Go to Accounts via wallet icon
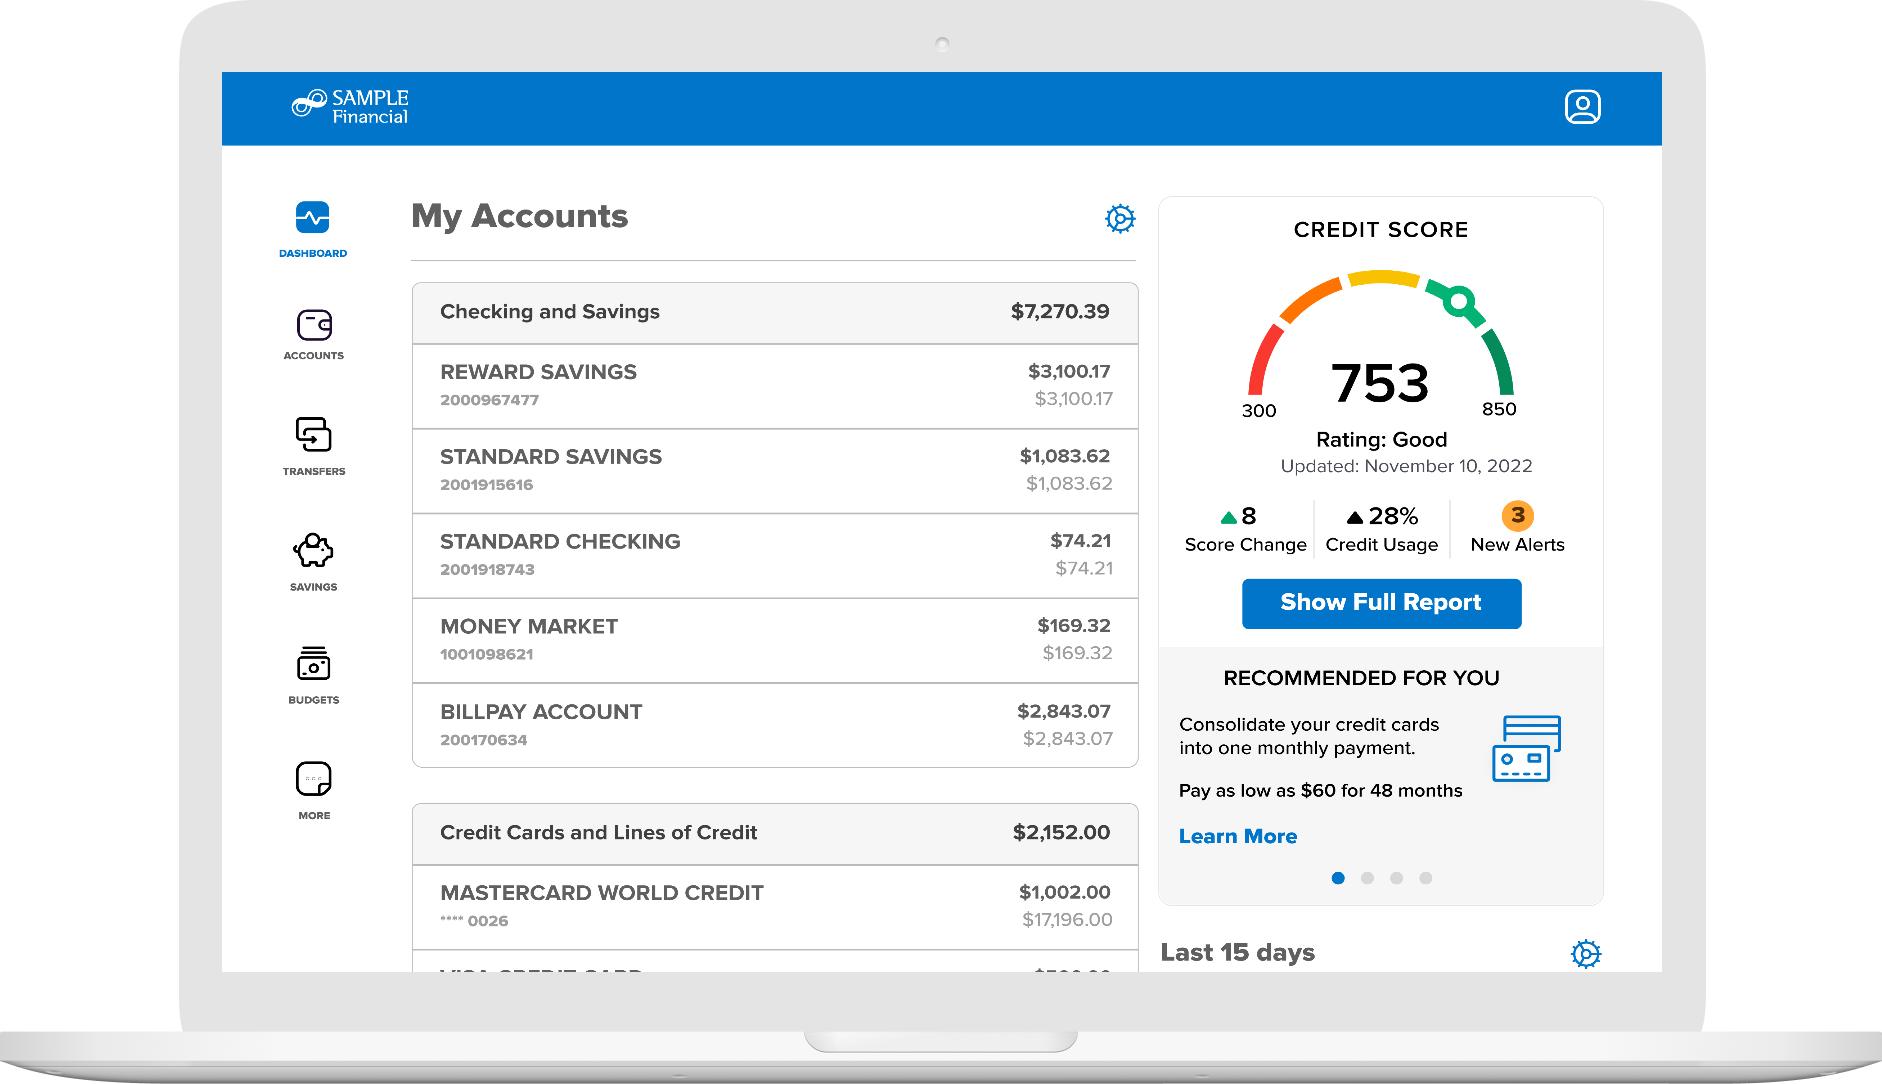Screen dimensions: 1882x1084 tap(313, 326)
